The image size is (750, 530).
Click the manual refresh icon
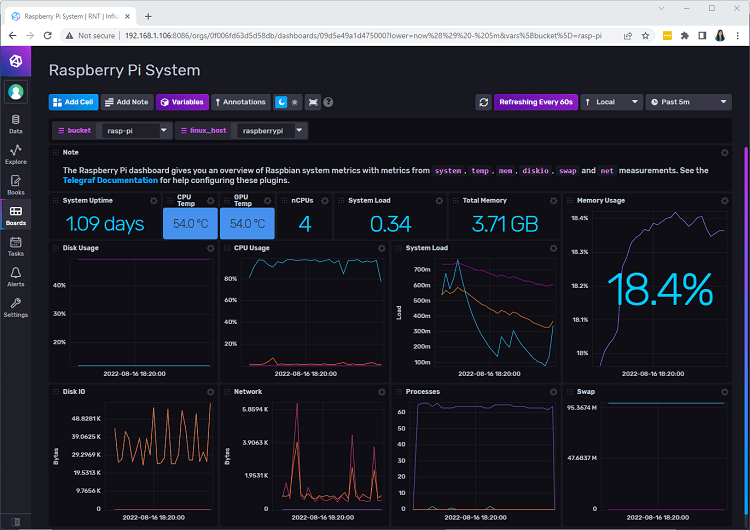(x=484, y=102)
